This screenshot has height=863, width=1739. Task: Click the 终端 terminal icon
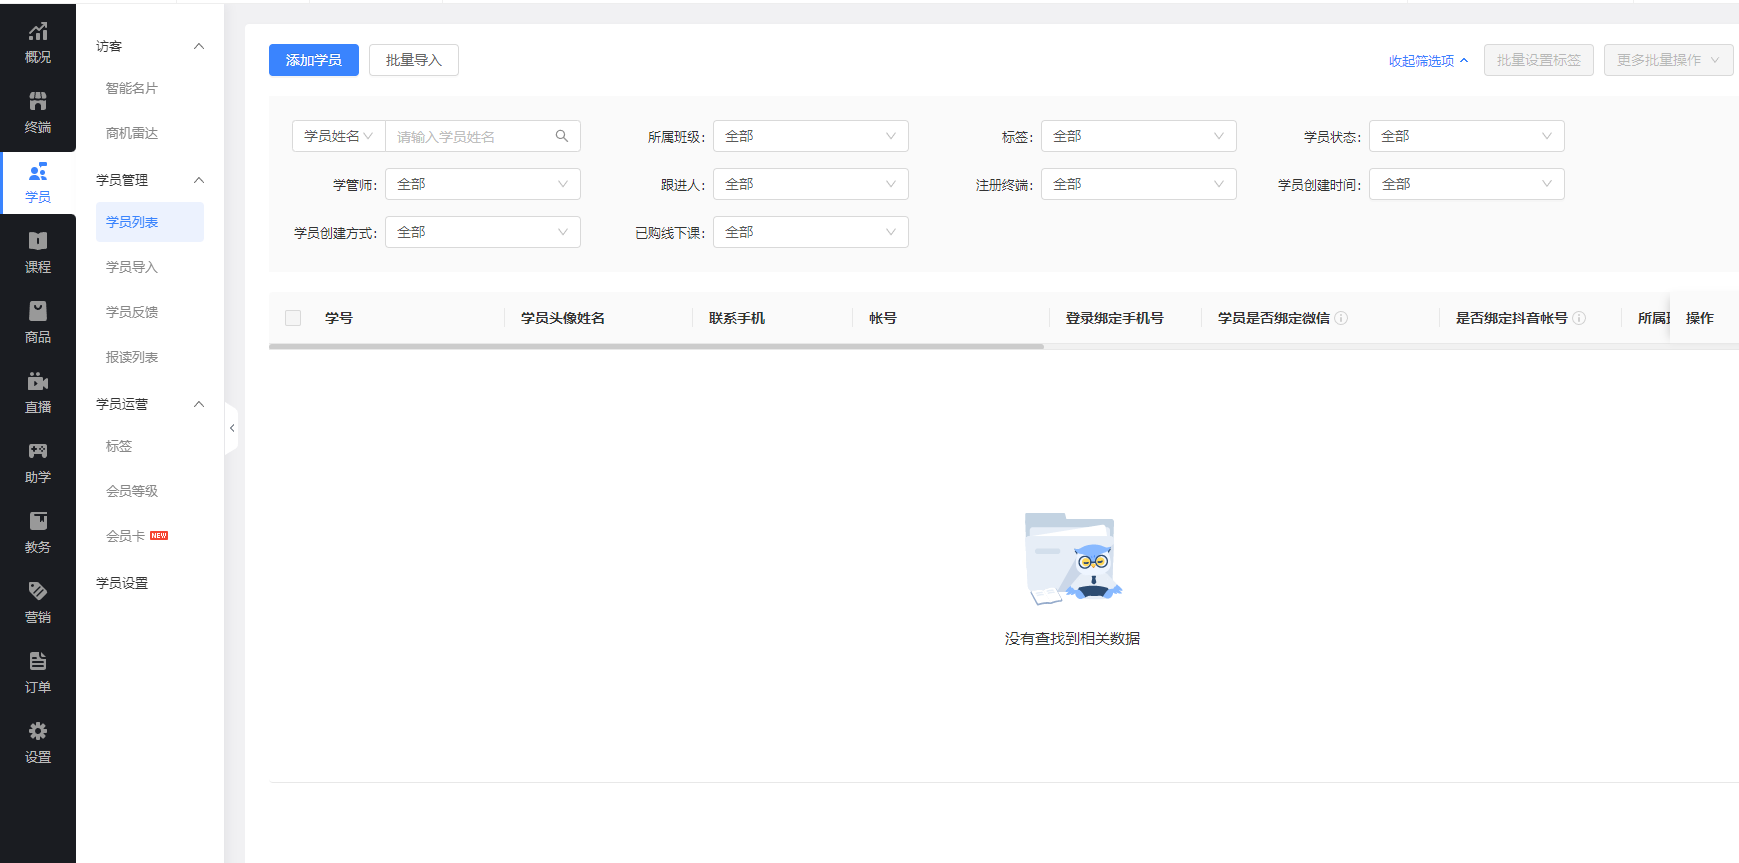(38, 102)
